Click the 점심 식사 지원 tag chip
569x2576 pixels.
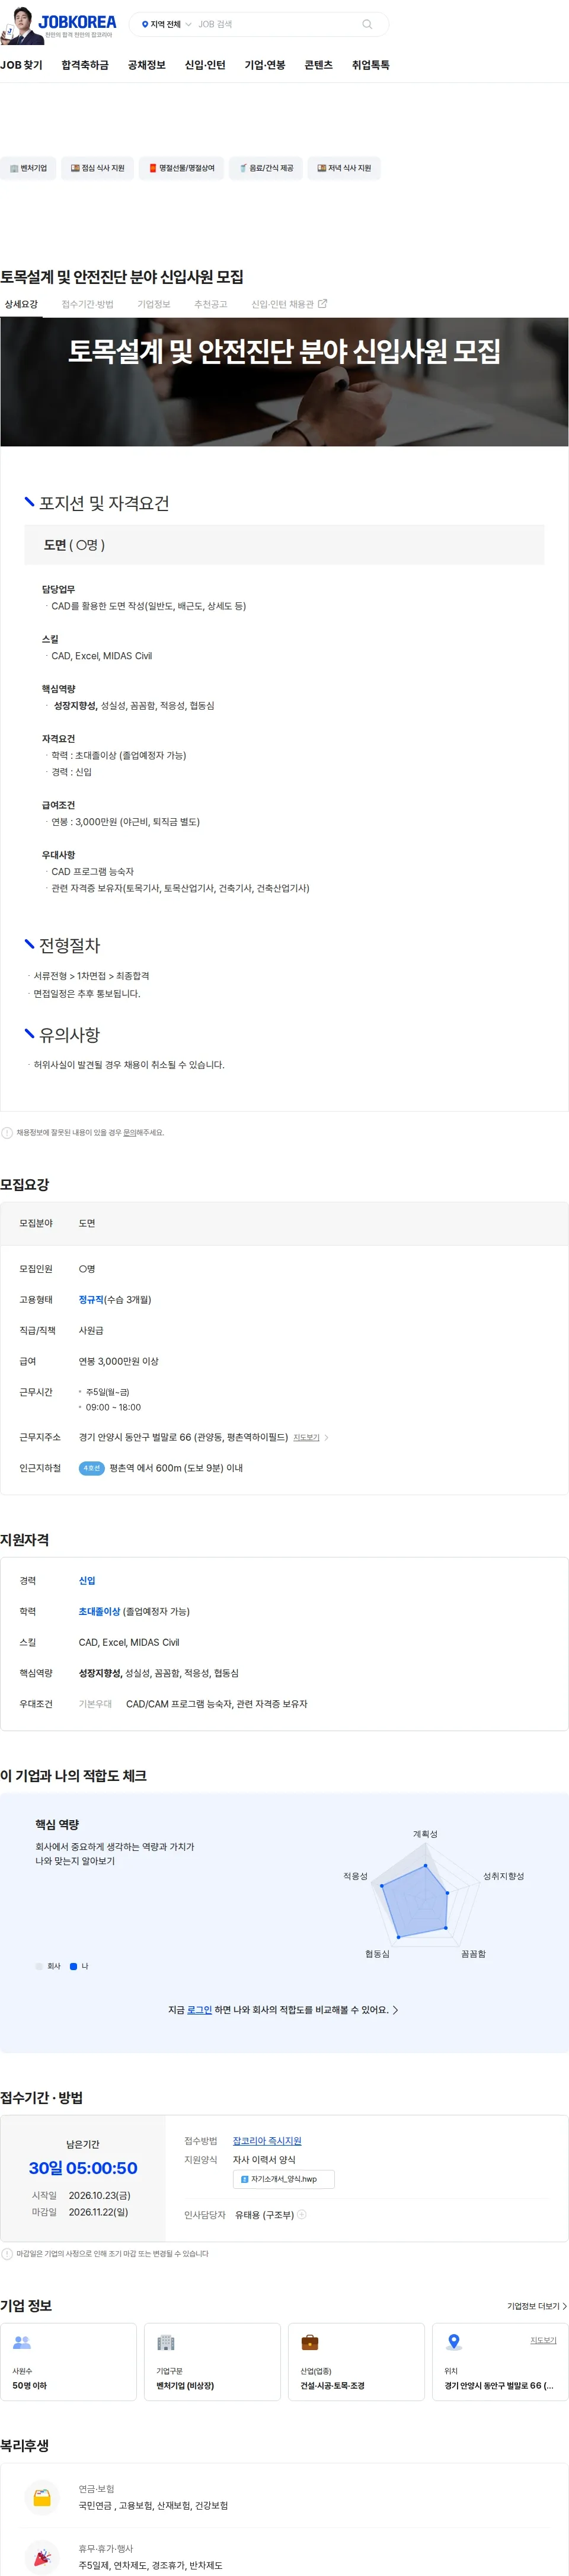pyautogui.click(x=98, y=168)
